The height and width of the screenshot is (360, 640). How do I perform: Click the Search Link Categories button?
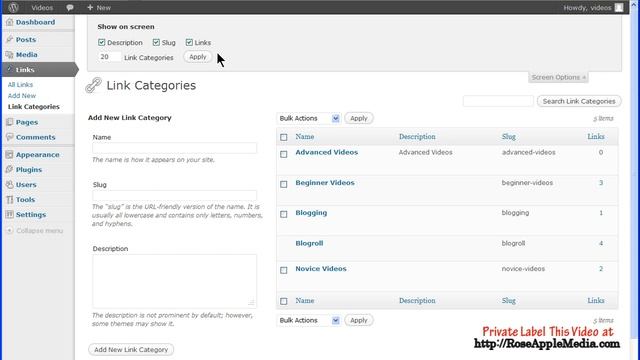tap(579, 101)
